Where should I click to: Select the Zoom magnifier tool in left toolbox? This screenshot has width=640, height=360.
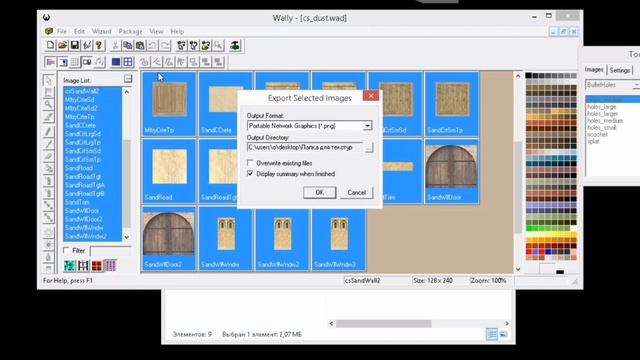(x=49, y=104)
